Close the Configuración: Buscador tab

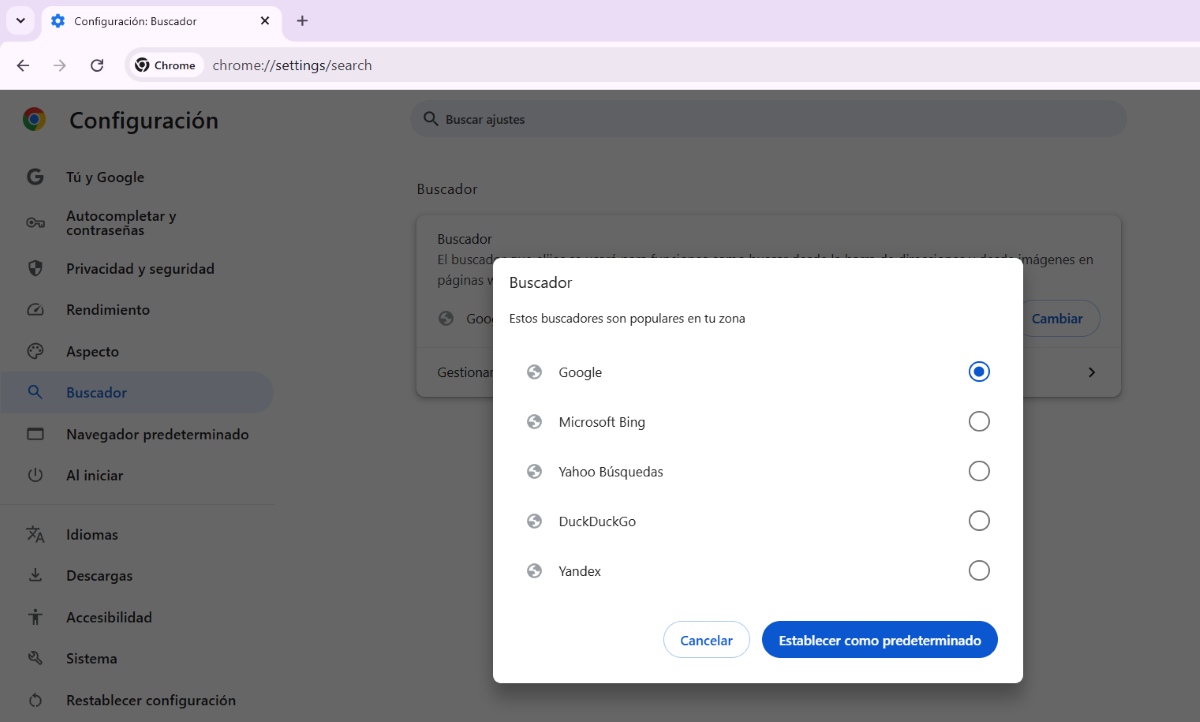pyautogui.click(x=265, y=20)
